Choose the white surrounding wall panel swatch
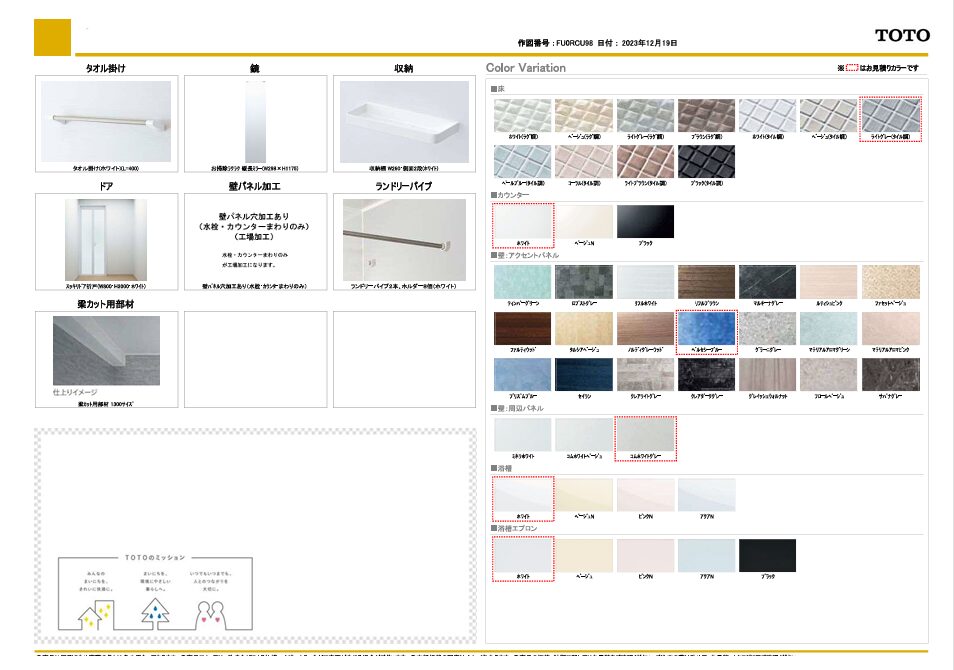954x670 pixels. 523,434
